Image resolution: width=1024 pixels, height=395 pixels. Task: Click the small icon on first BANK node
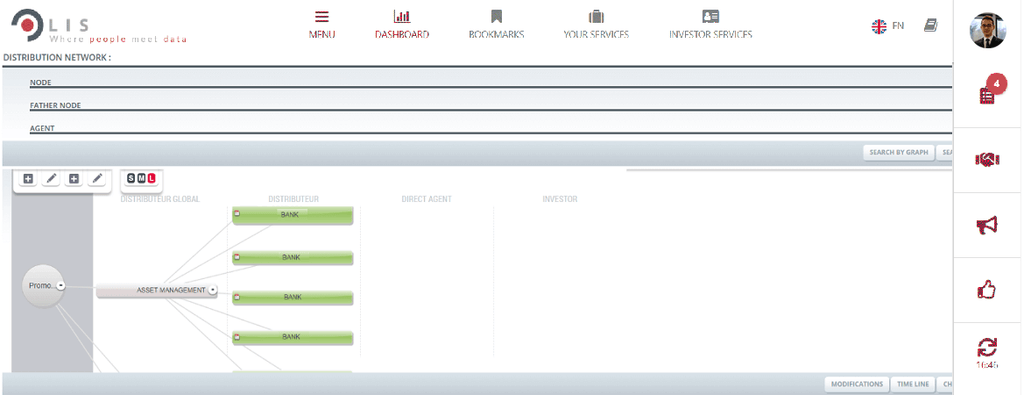click(x=237, y=213)
